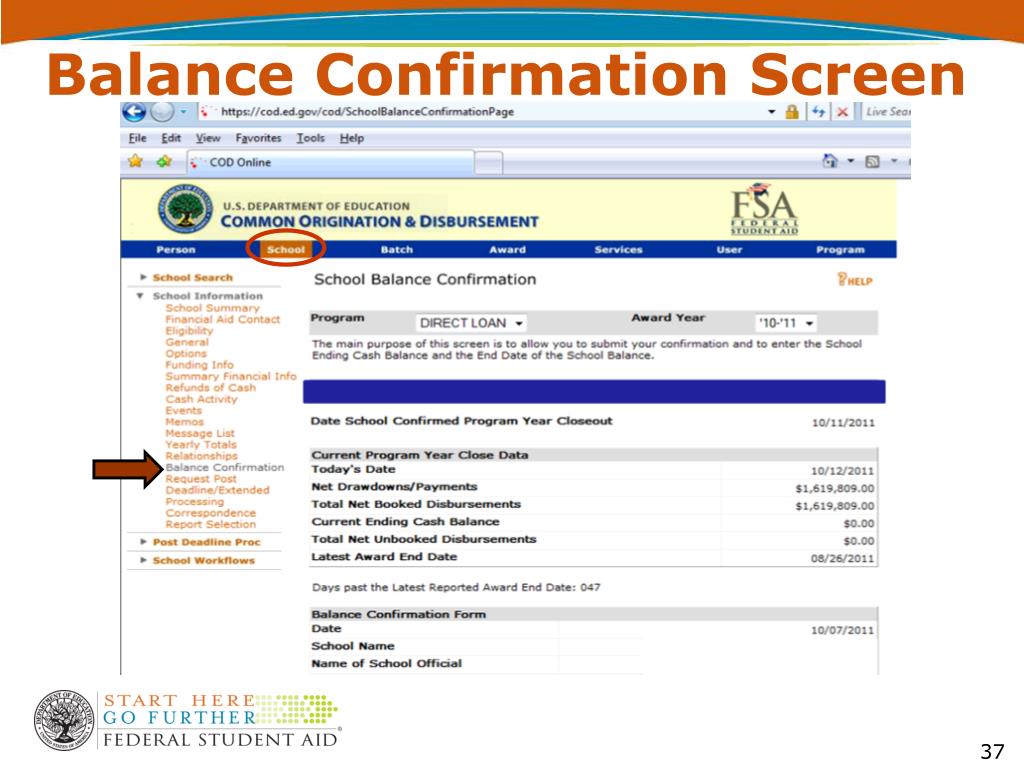Click the Live Search box
The image size is (1024, 768).
pos(887,112)
